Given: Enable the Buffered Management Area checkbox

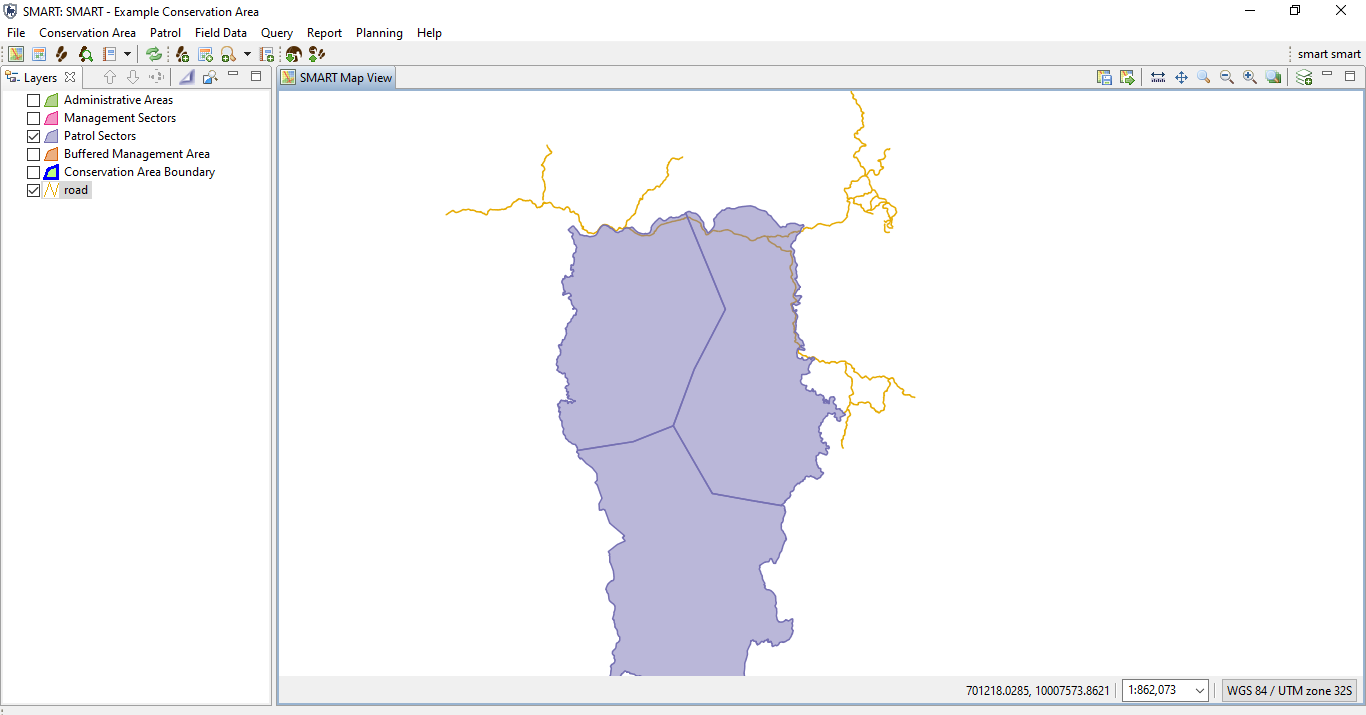Looking at the screenshot, I should click(34, 154).
